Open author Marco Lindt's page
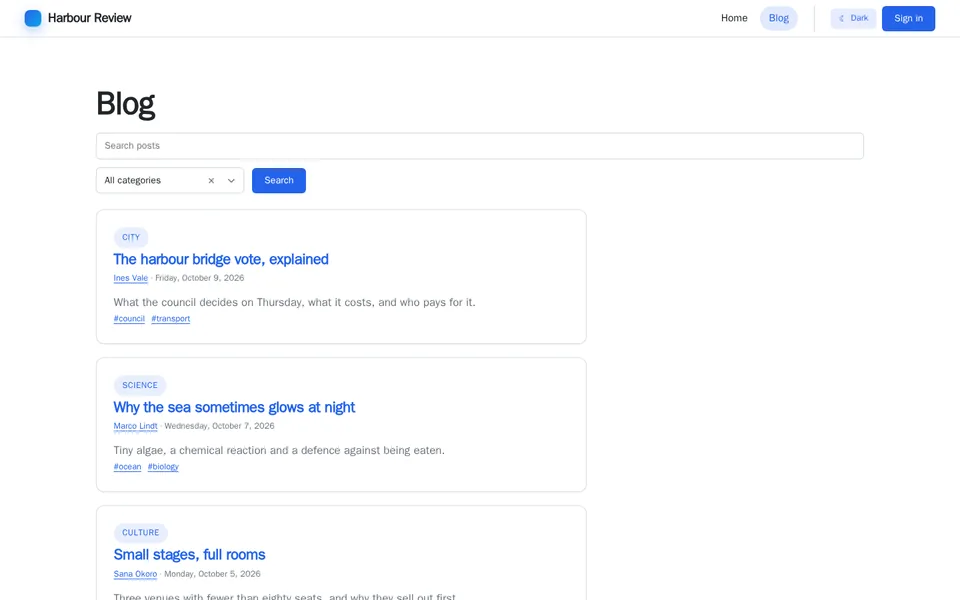The width and height of the screenshot is (960, 600). click(x=135, y=426)
